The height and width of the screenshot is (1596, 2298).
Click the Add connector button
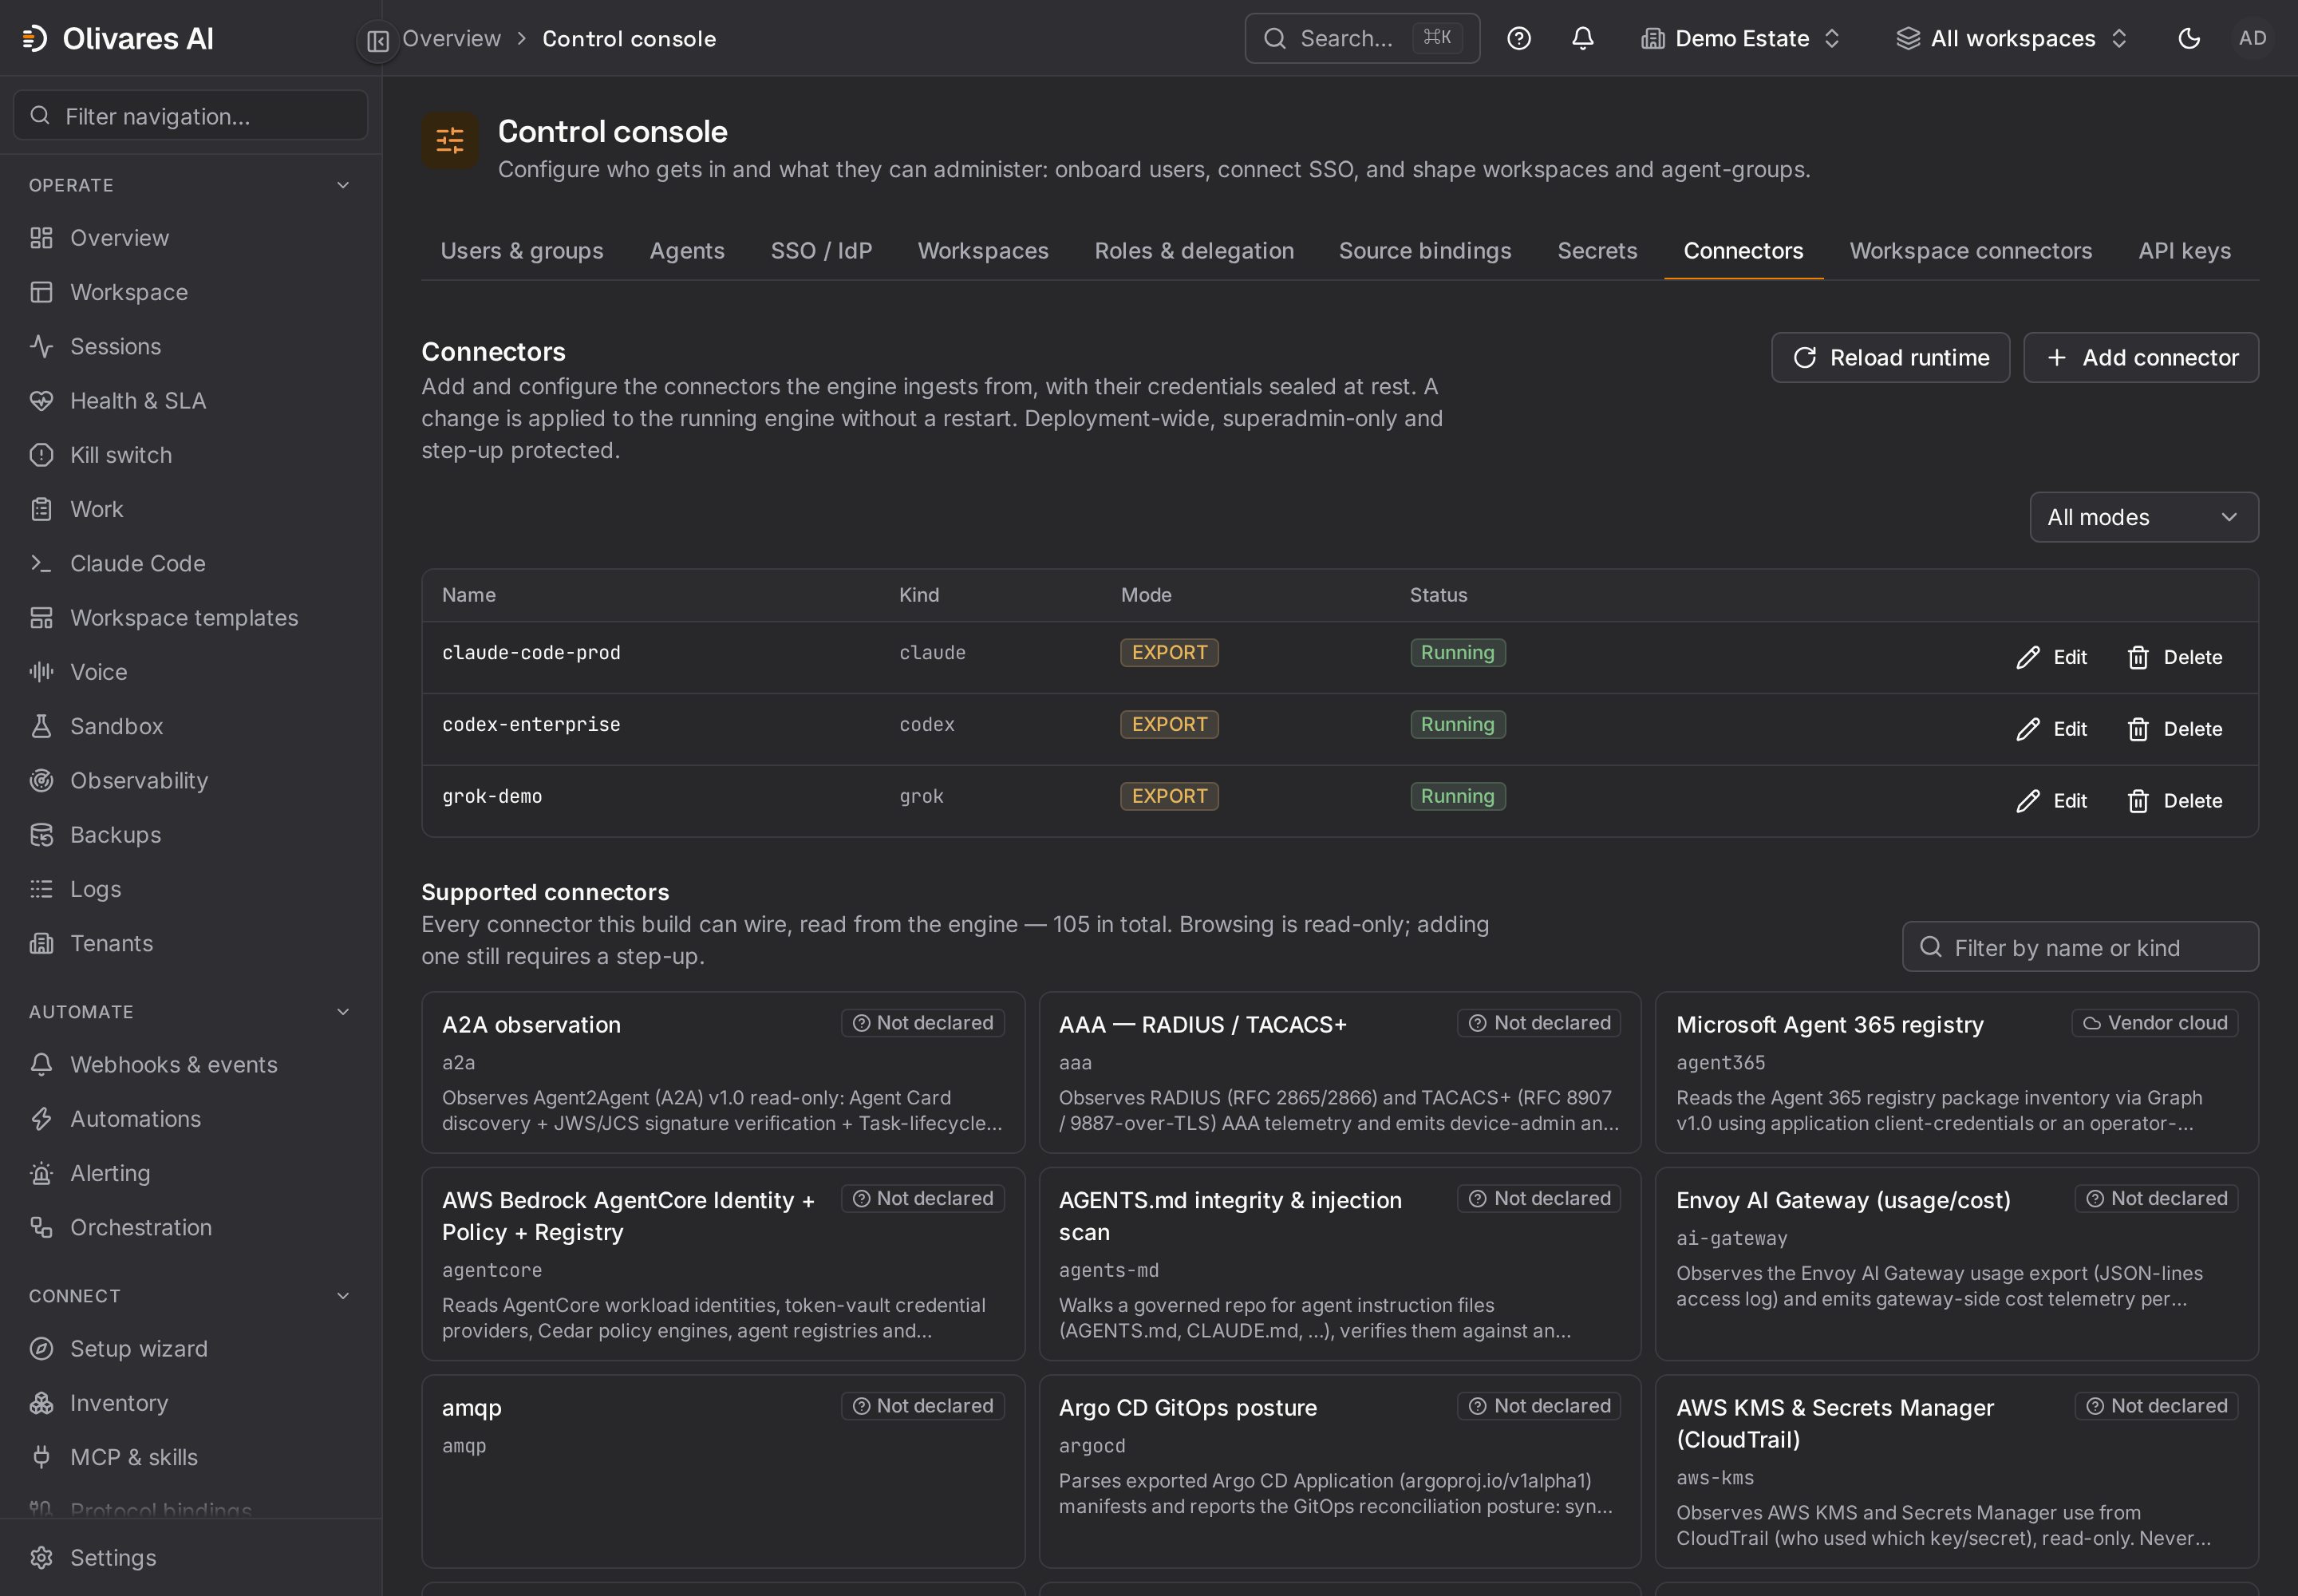click(x=2141, y=357)
